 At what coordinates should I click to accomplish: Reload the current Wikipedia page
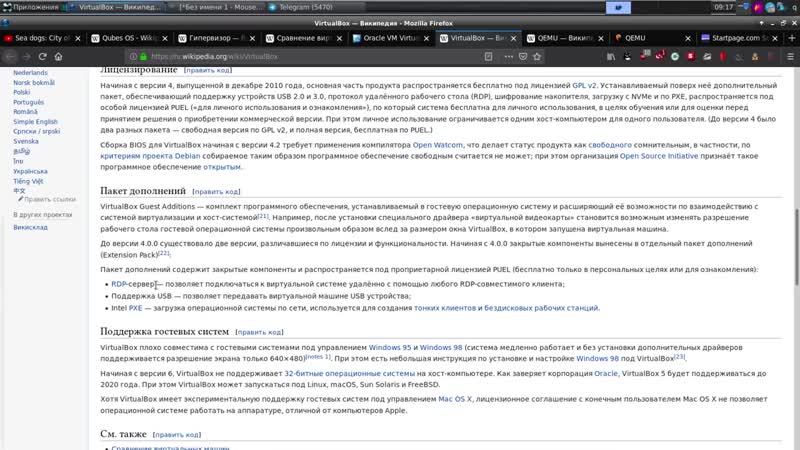42,57
